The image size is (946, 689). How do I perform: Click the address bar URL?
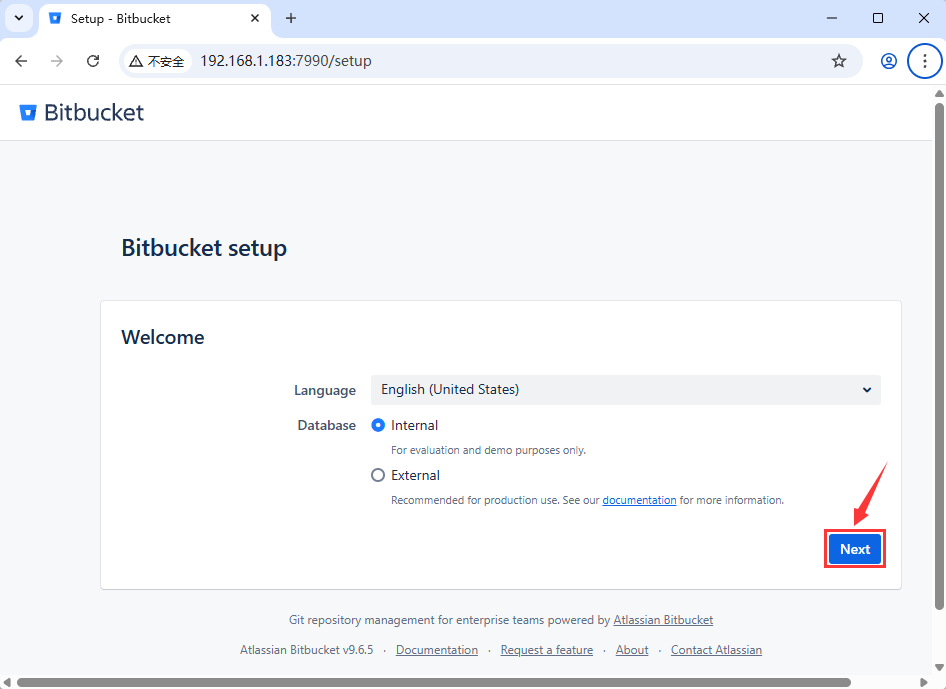[x=285, y=61]
